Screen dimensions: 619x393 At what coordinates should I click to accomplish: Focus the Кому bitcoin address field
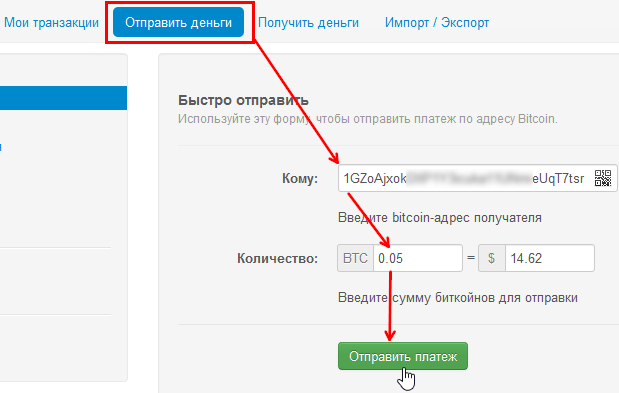coord(478,178)
